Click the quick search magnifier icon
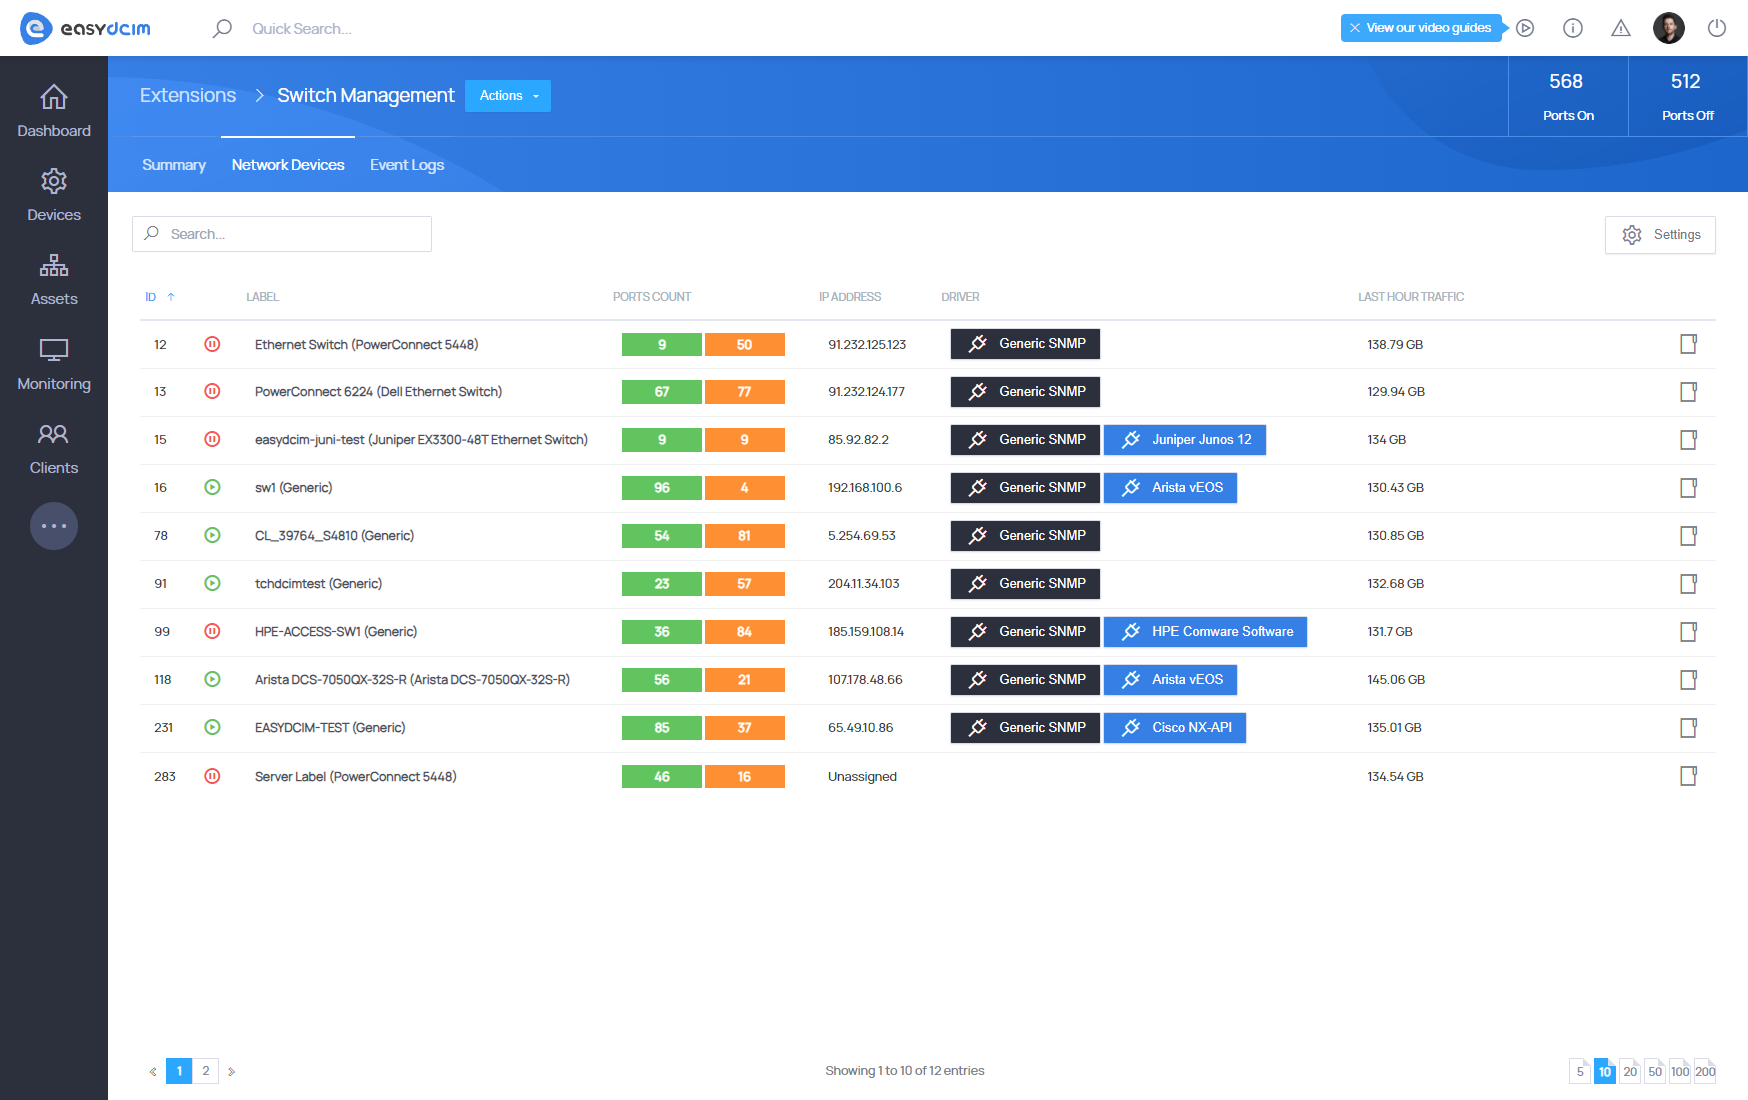This screenshot has width=1748, height=1100. pyautogui.click(x=222, y=28)
